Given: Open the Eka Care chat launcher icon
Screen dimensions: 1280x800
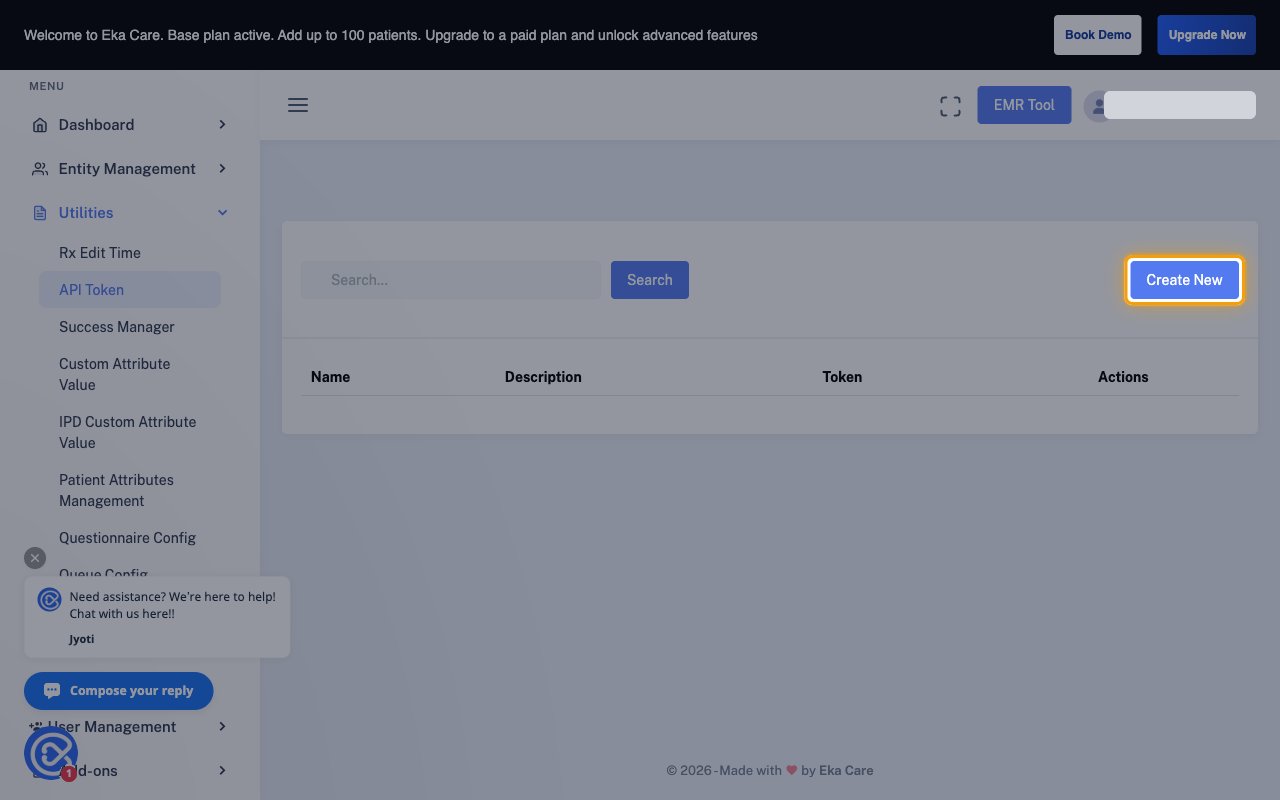Looking at the screenshot, I should 51,753.
